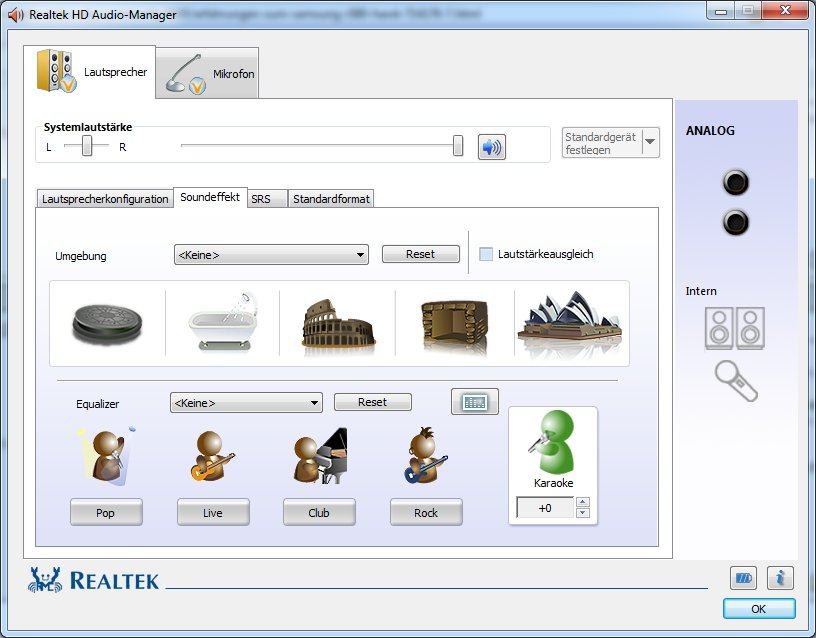This screenshot has height=638, width=816.
Task: Apply the Club equalizer preset button
Action: (x=319, y=513)
